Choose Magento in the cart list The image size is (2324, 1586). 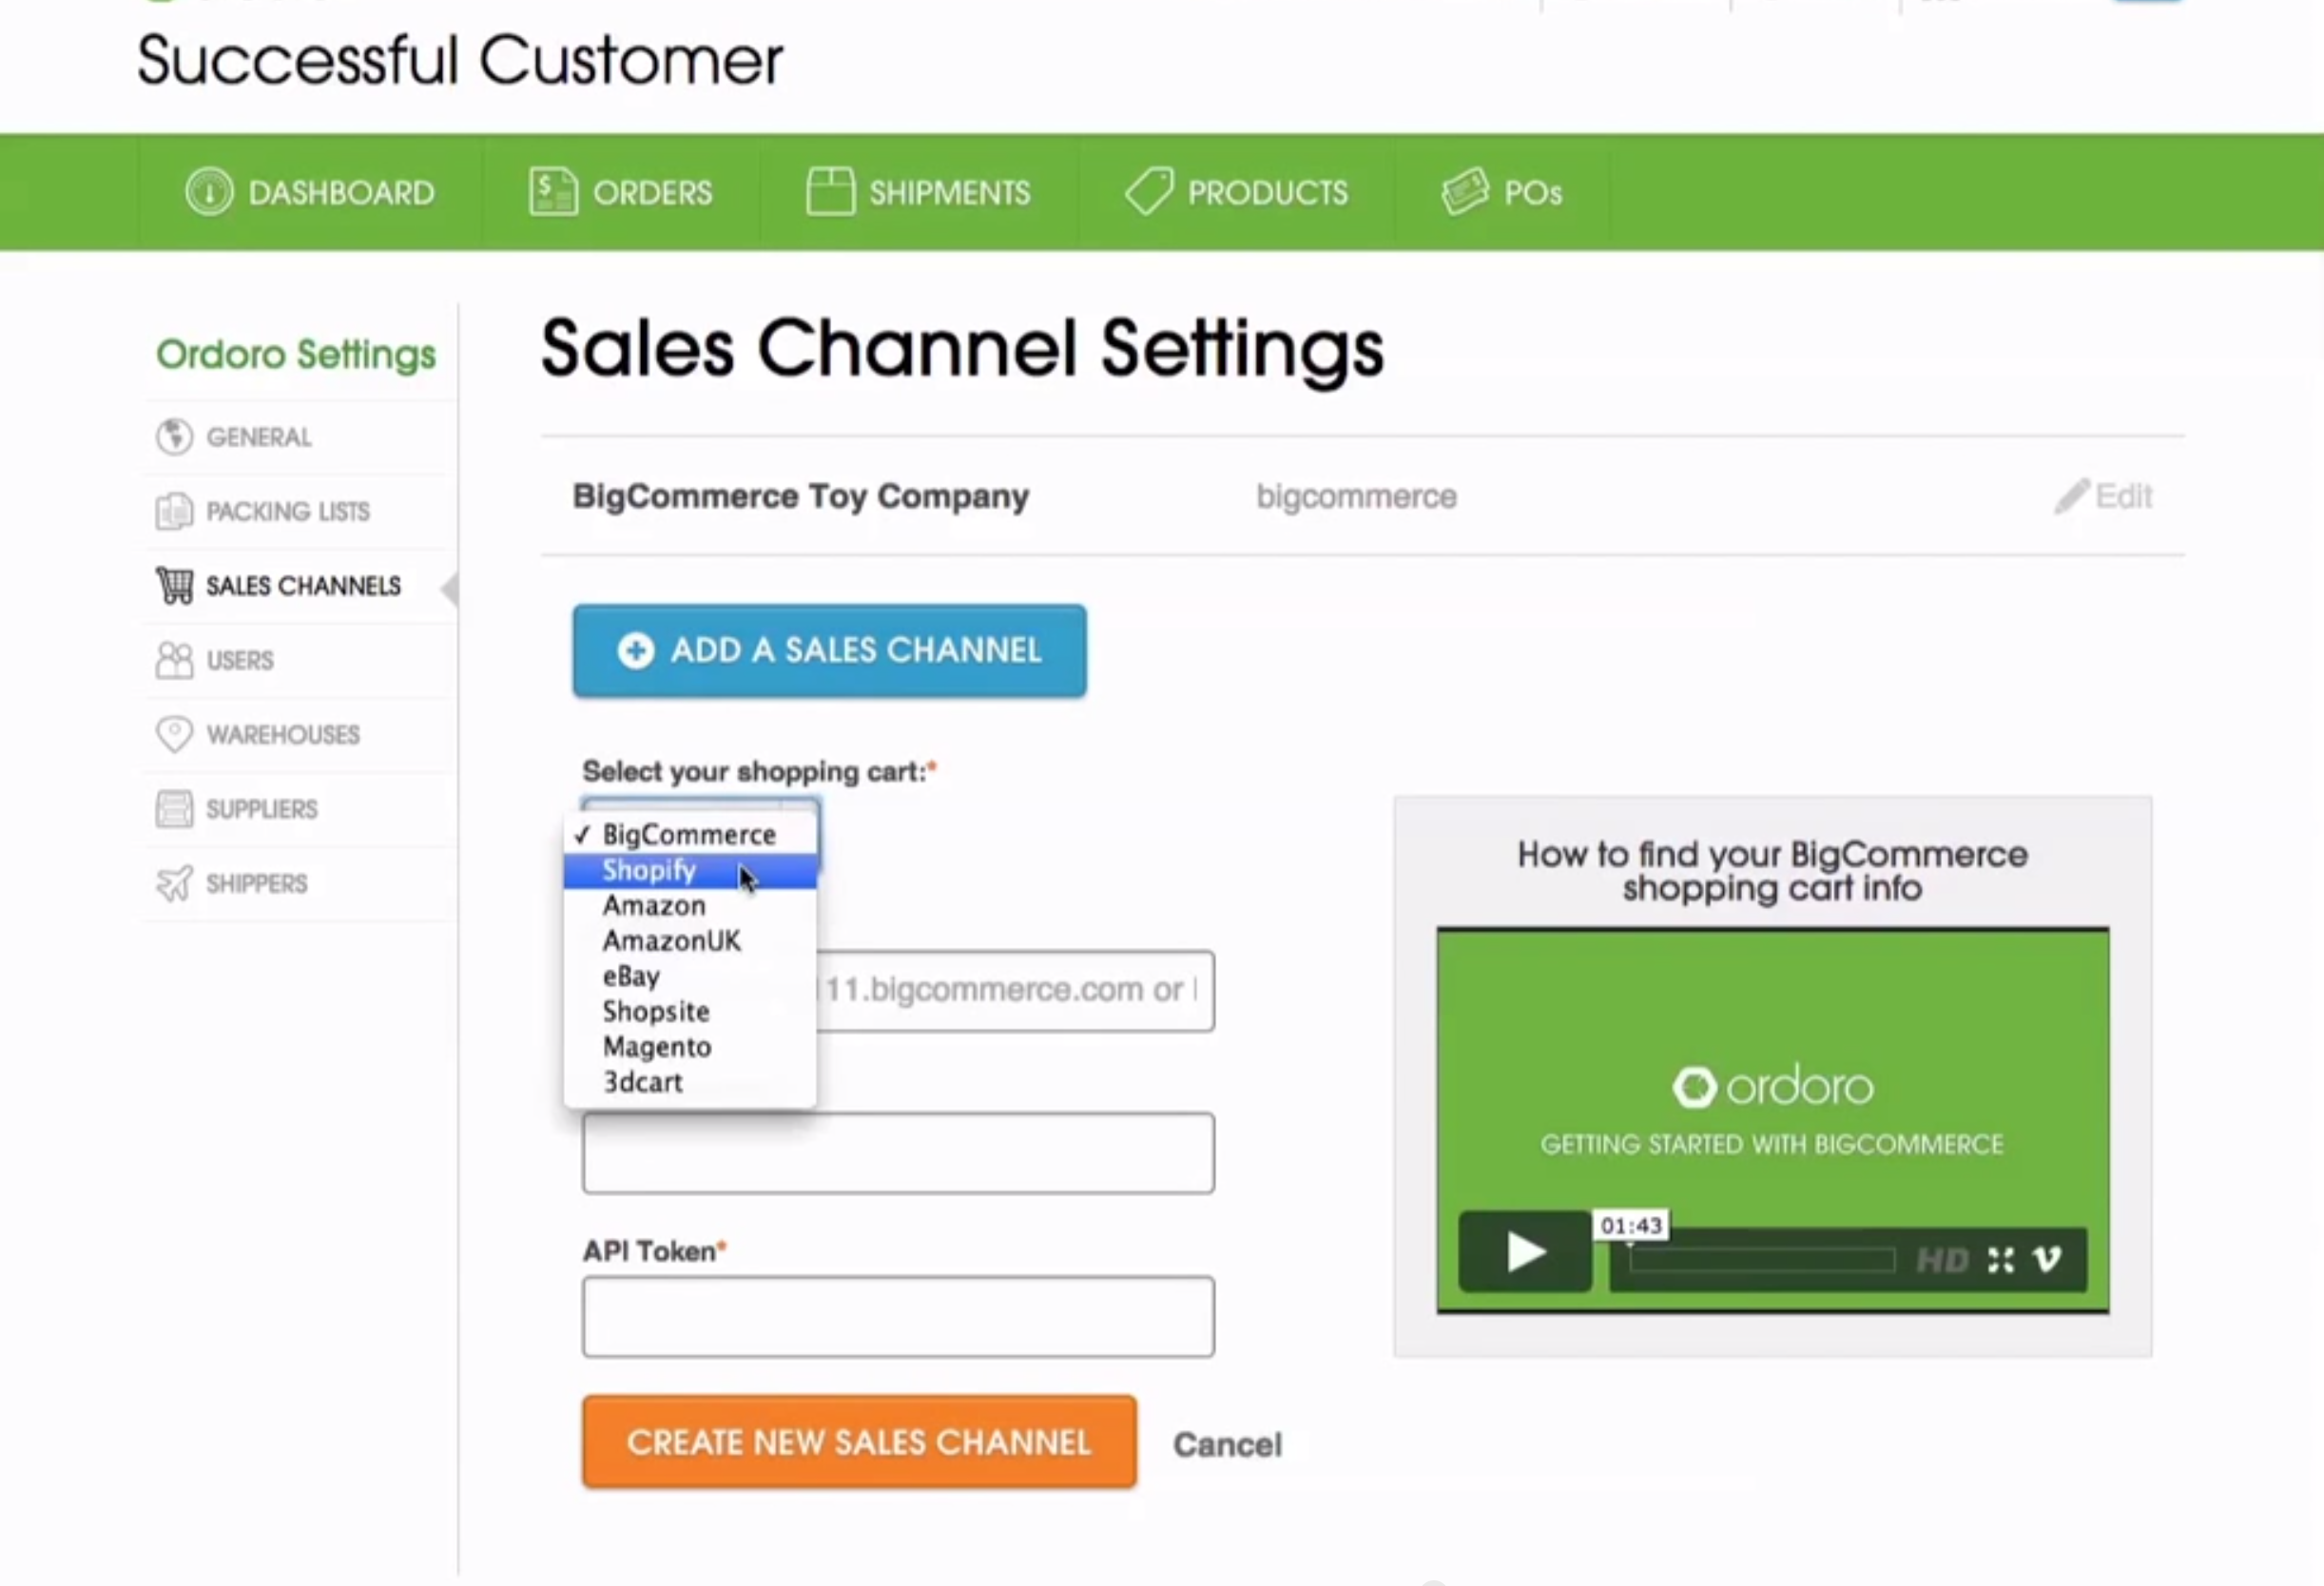(x=657, y=1047)
